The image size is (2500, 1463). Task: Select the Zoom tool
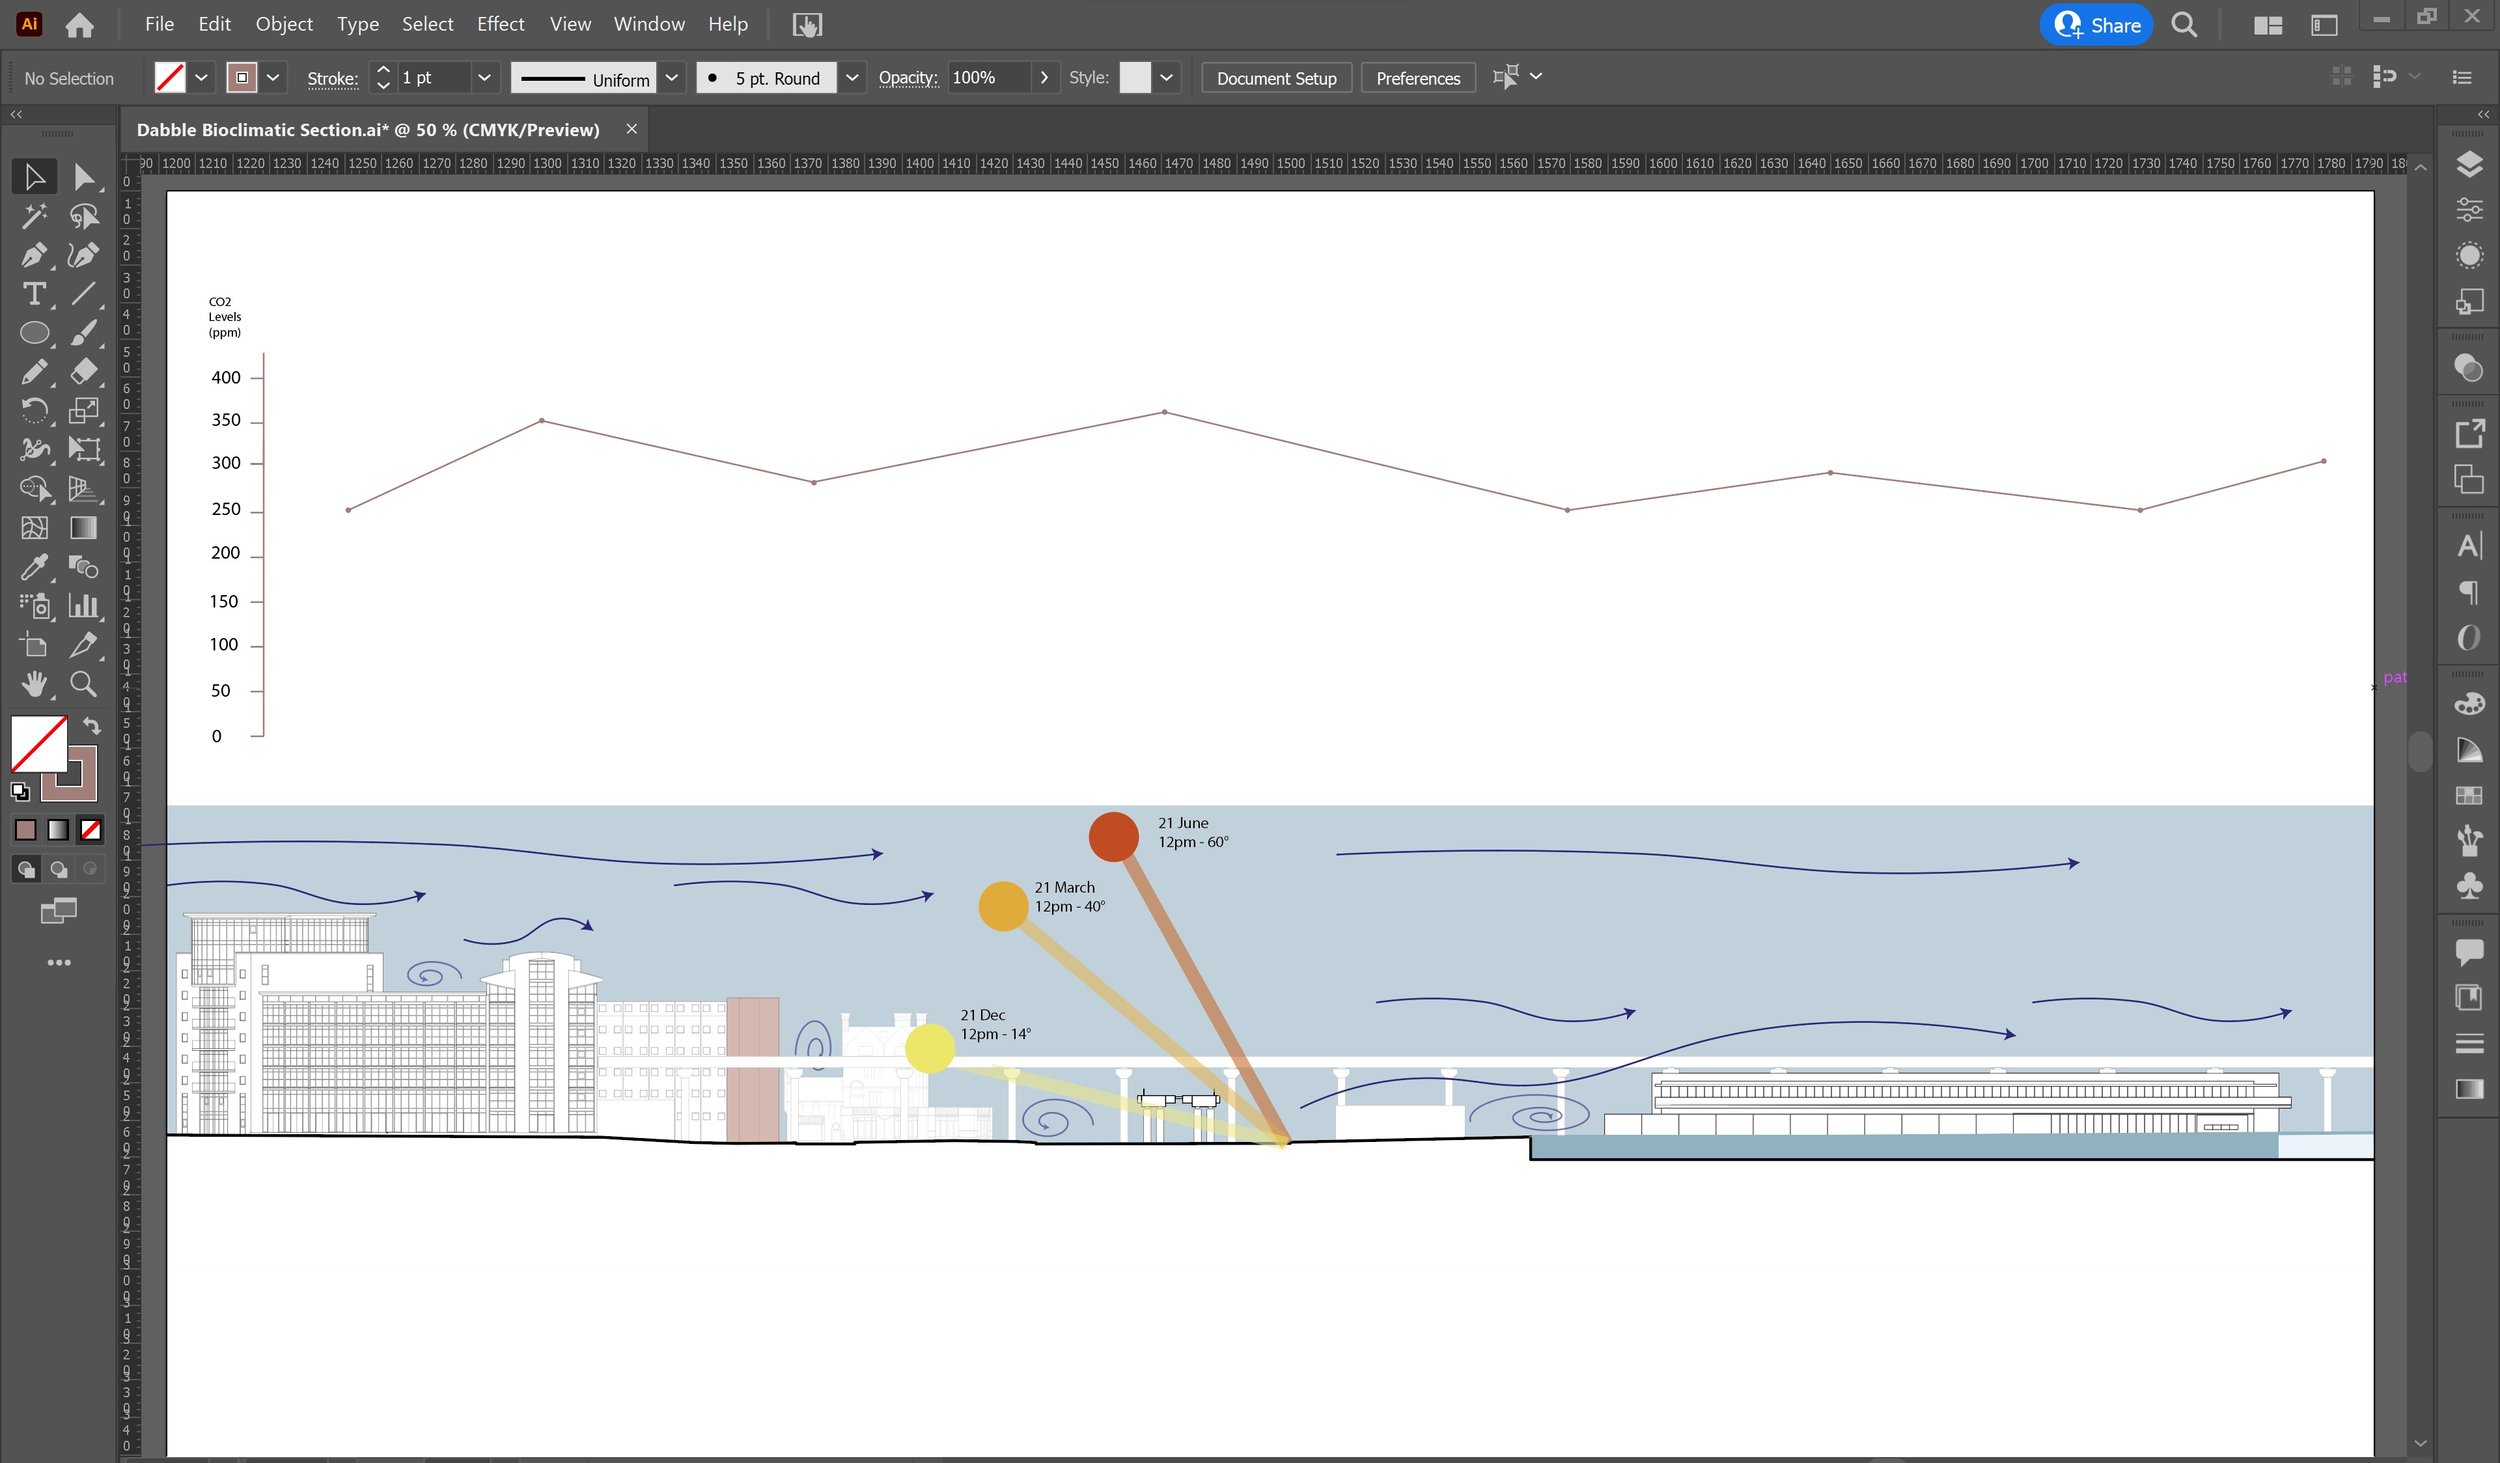84,684
